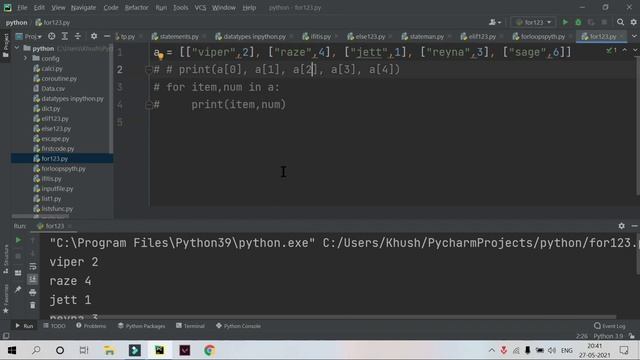
Task: Click restore layout icon in Run panel
Action: coord(18,273)
